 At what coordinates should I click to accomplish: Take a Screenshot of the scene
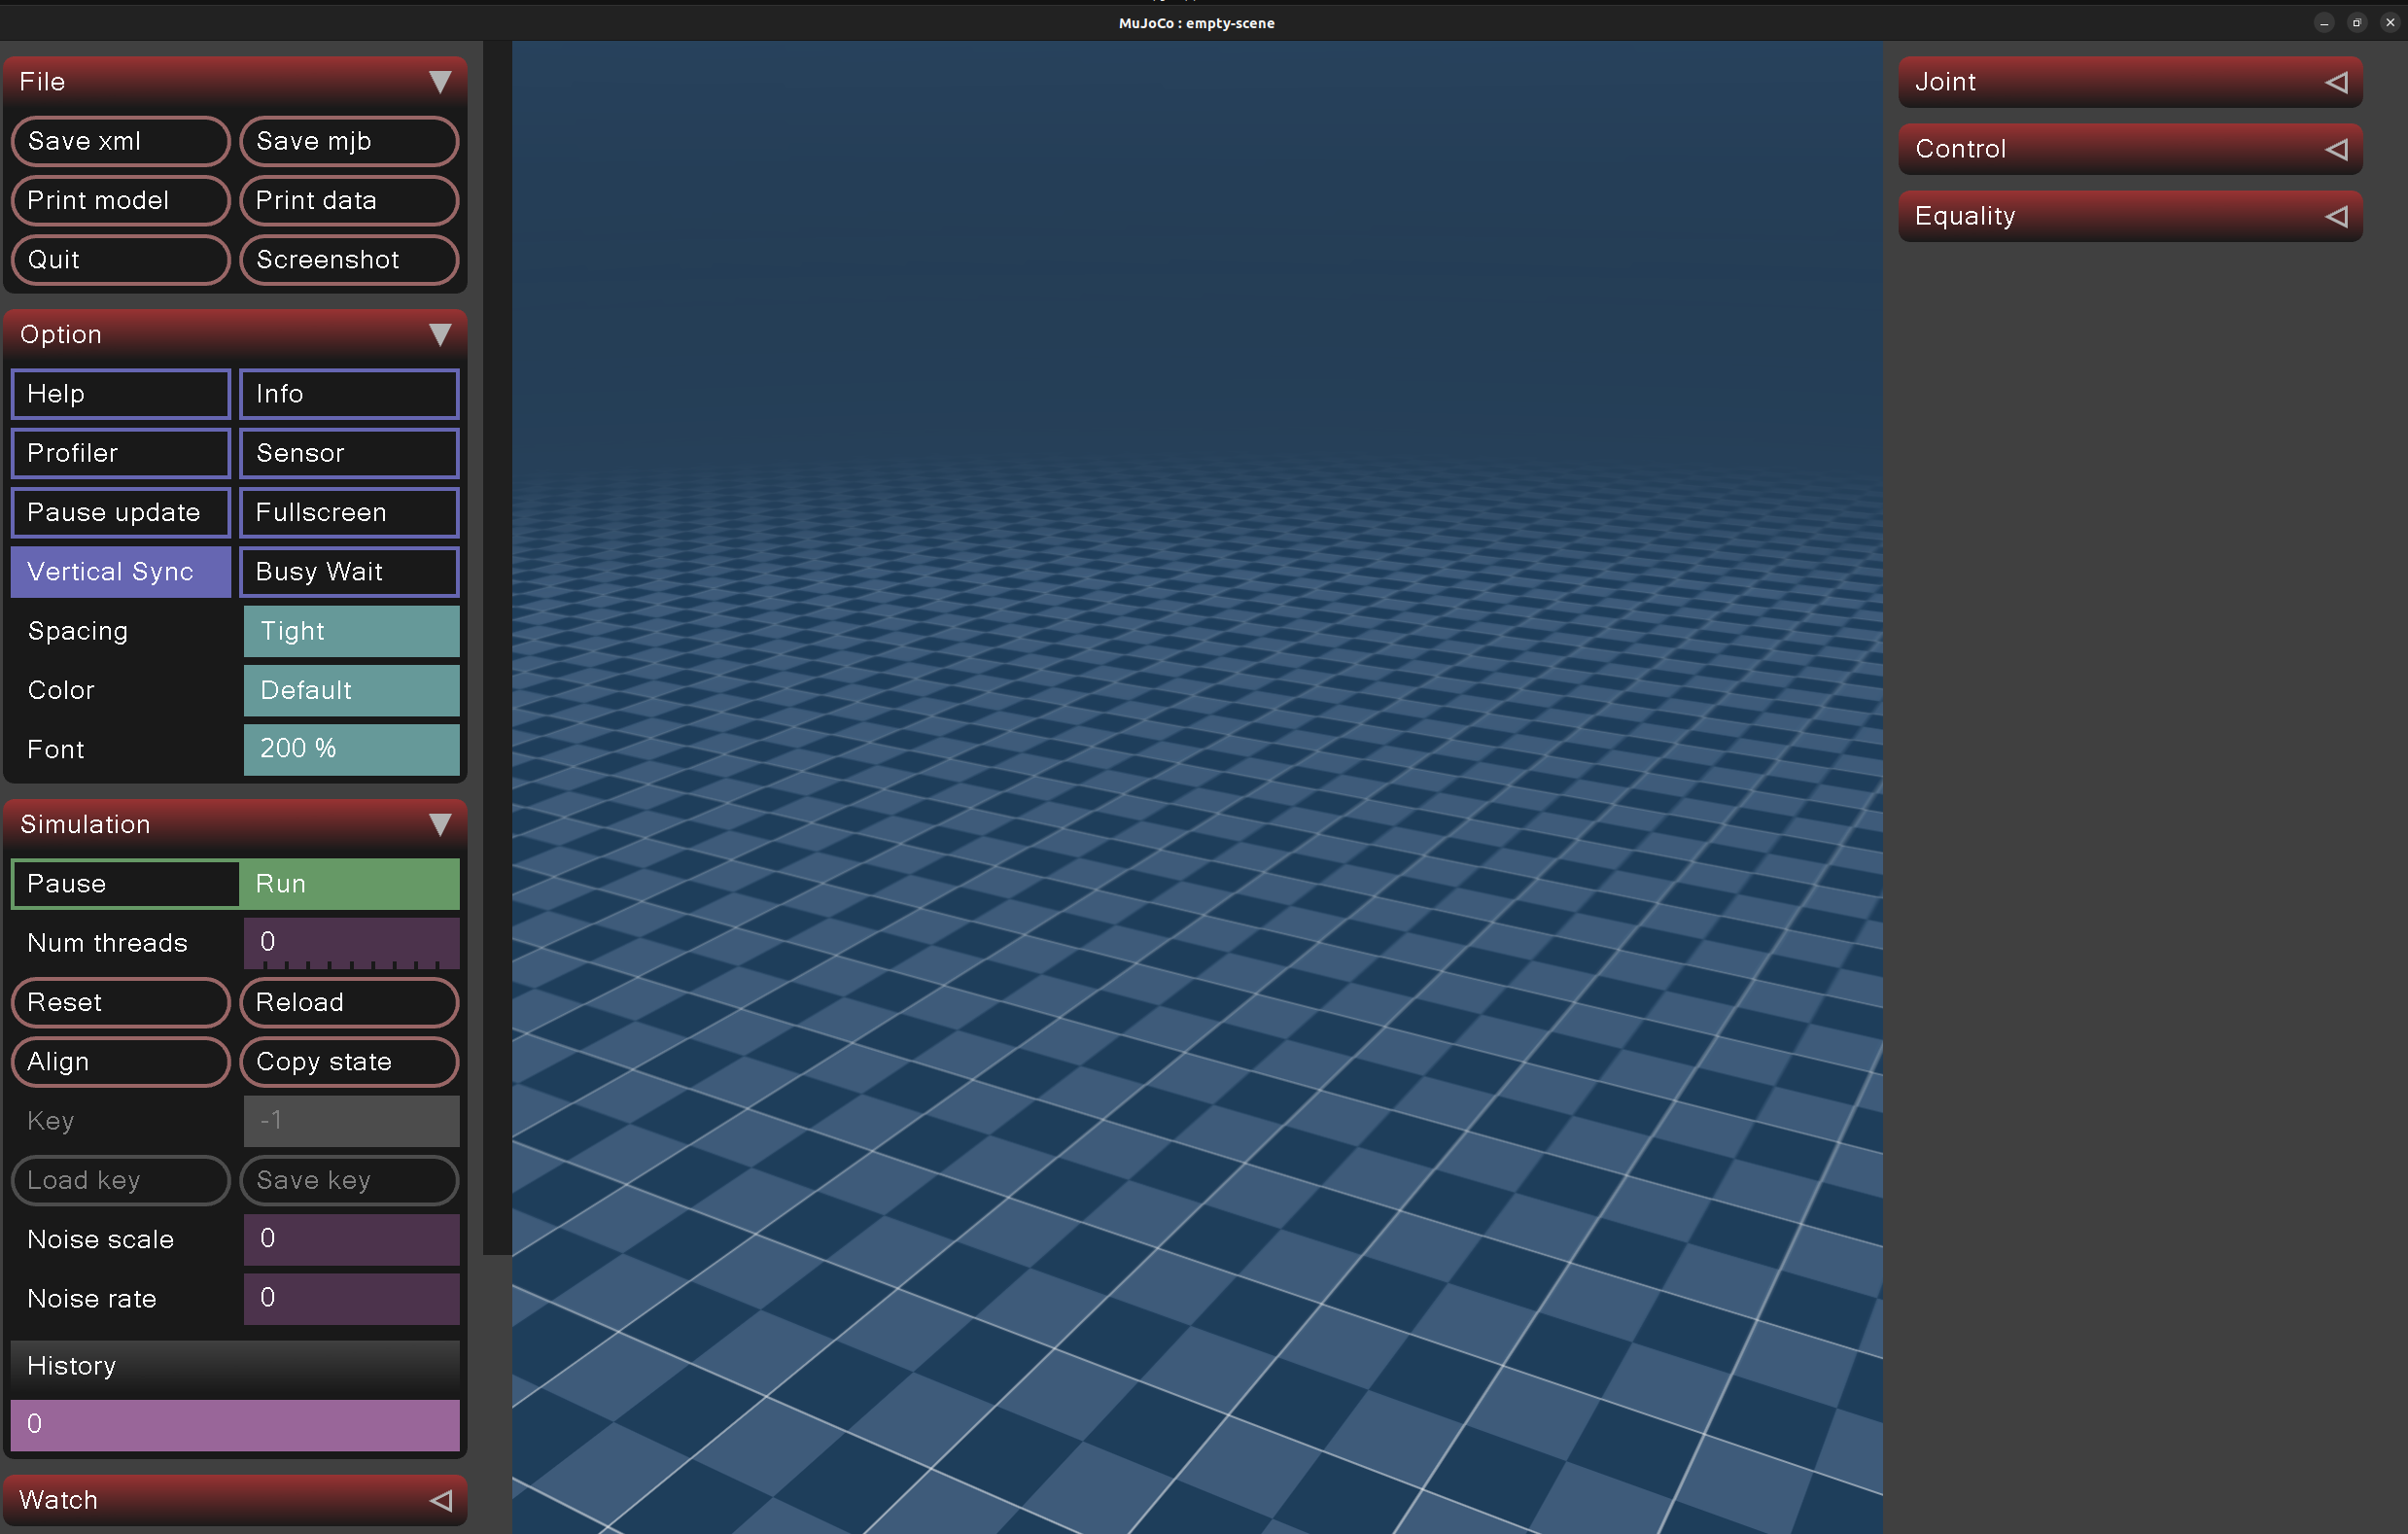click(x=350, y=260)
